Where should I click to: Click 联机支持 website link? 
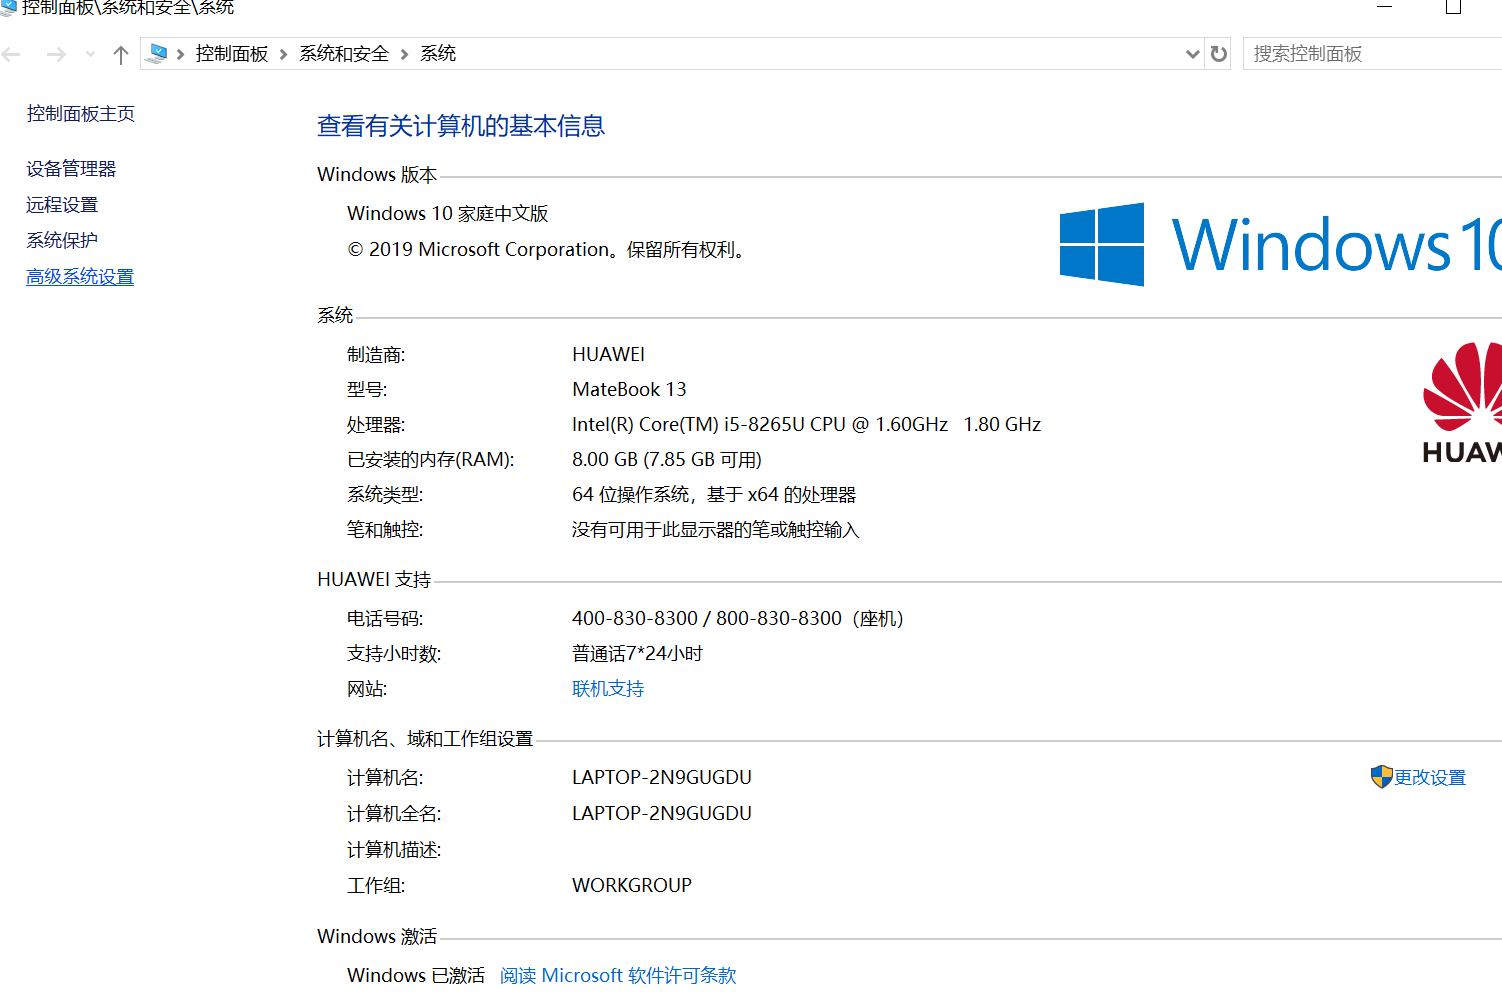click(x=608, y=689)
